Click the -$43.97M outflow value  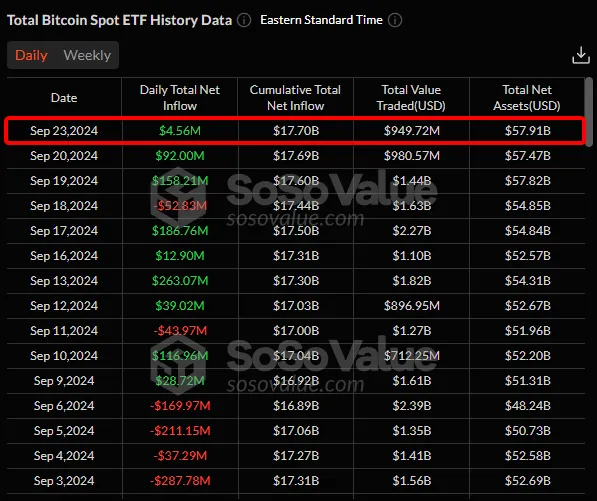coord(180,331)
